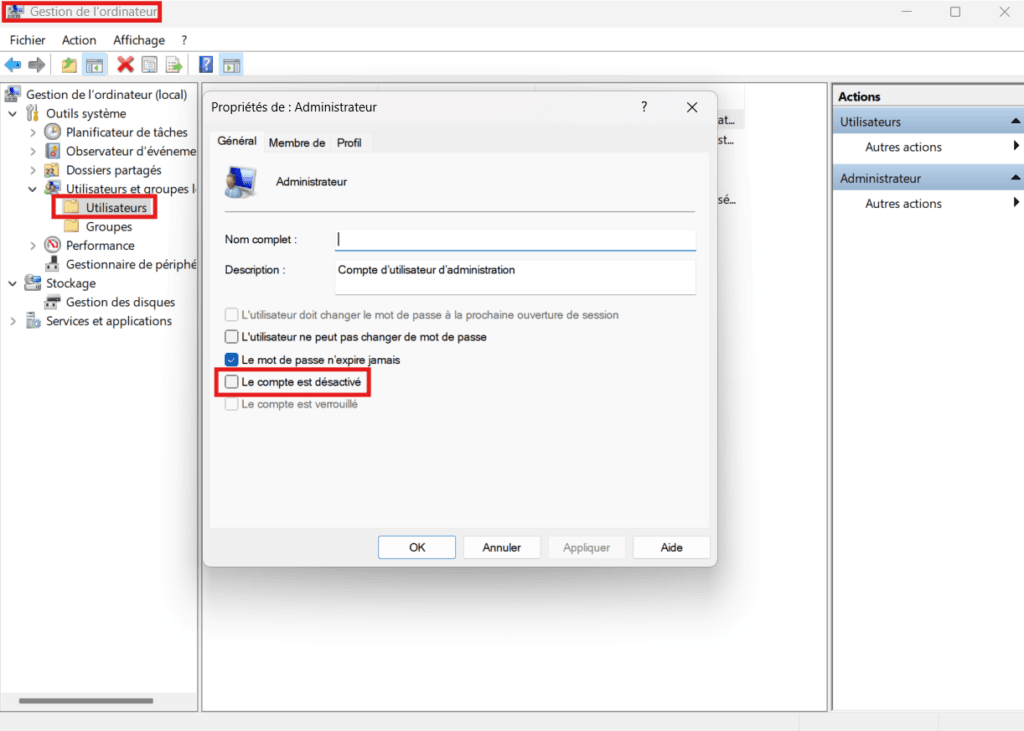The height and width of the screenshot is (731, 1024).
Task: Enable 'Le compte est désactivé' checkbox
Action: 231,382
